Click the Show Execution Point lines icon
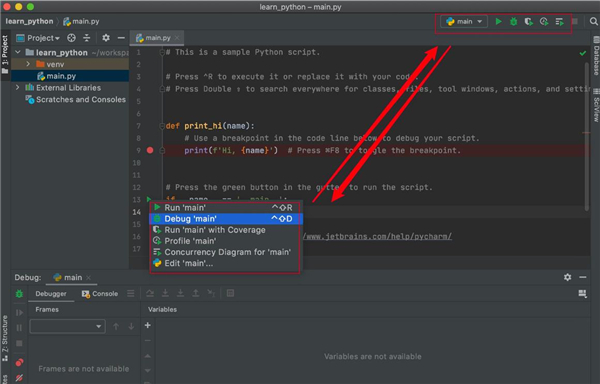This screenshot has width=600, height=384. (131, 293)
